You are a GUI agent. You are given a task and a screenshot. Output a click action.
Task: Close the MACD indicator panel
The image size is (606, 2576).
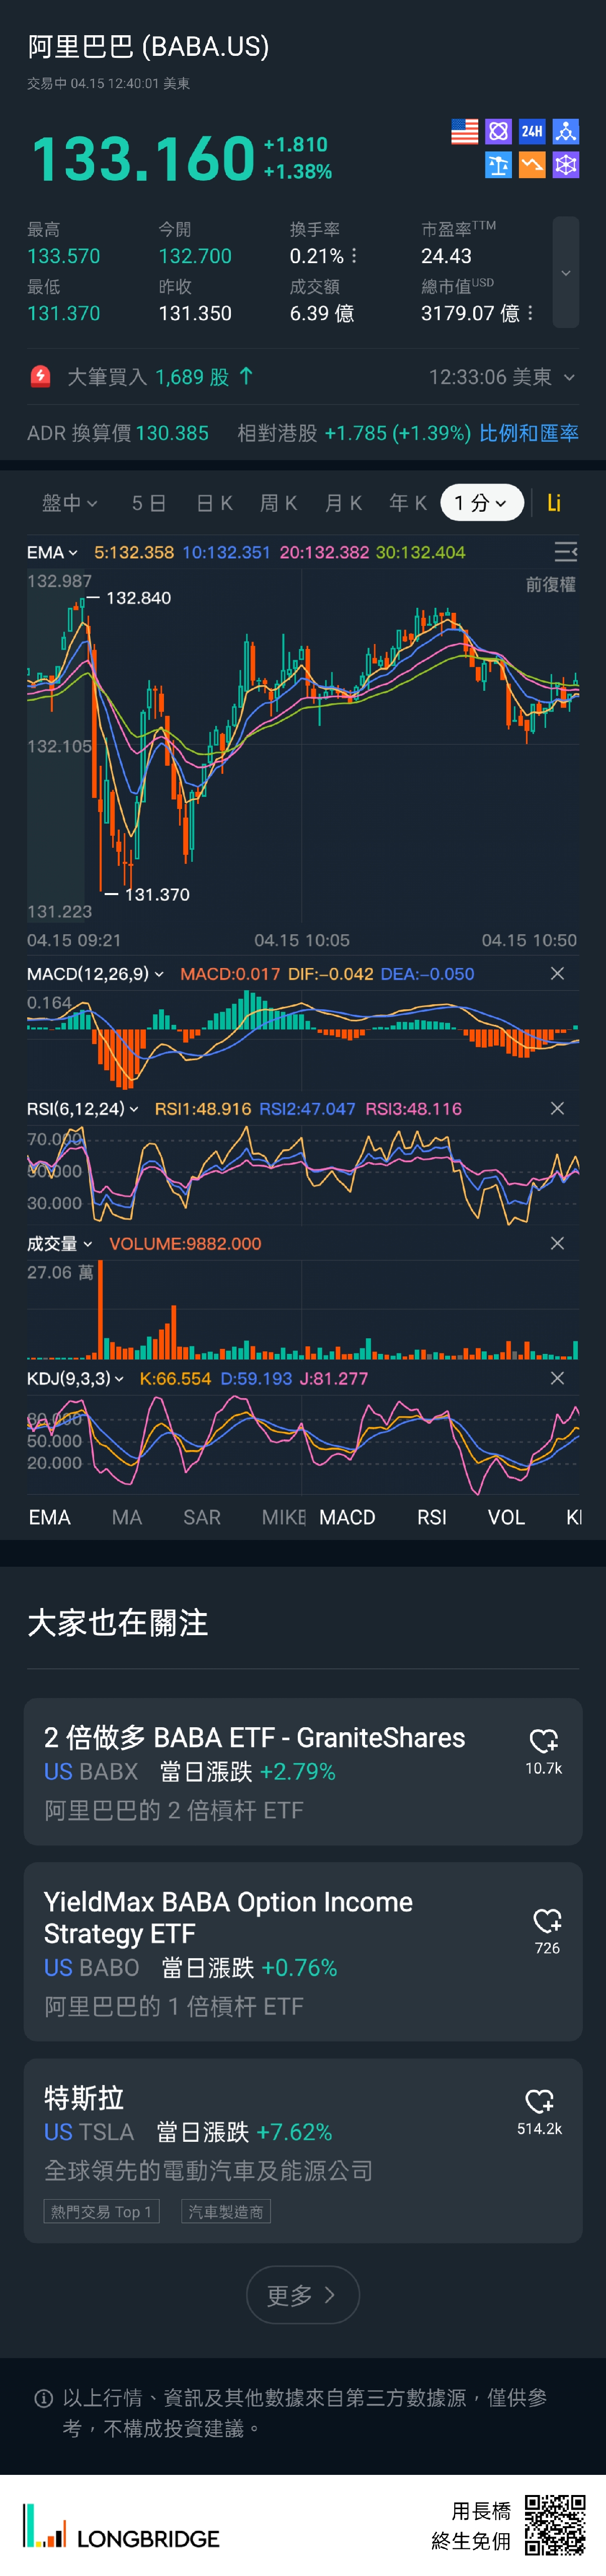[x=557, y=974]
